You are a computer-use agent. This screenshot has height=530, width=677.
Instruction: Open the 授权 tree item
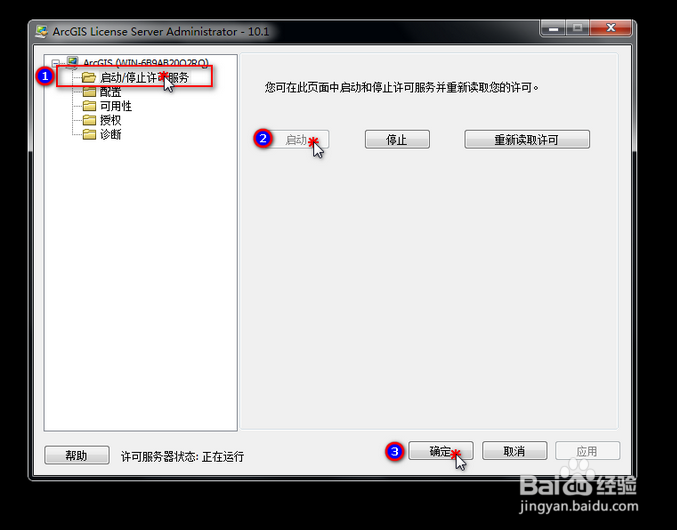pyautogui.click(x=111, y=120)
